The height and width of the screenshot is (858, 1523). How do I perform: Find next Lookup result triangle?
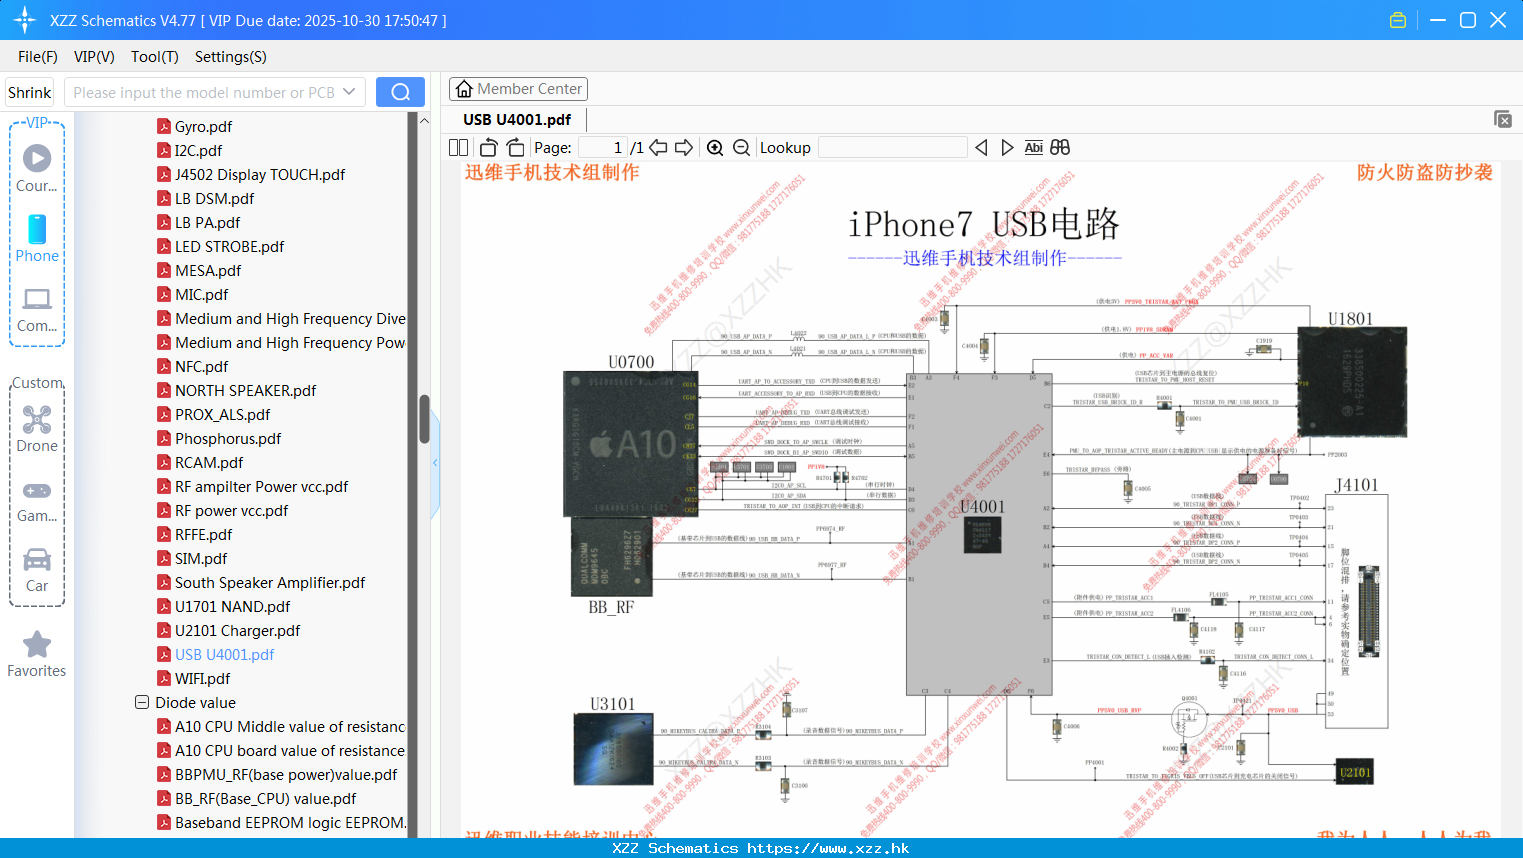pyautogui.click(x=1007, y=147)
